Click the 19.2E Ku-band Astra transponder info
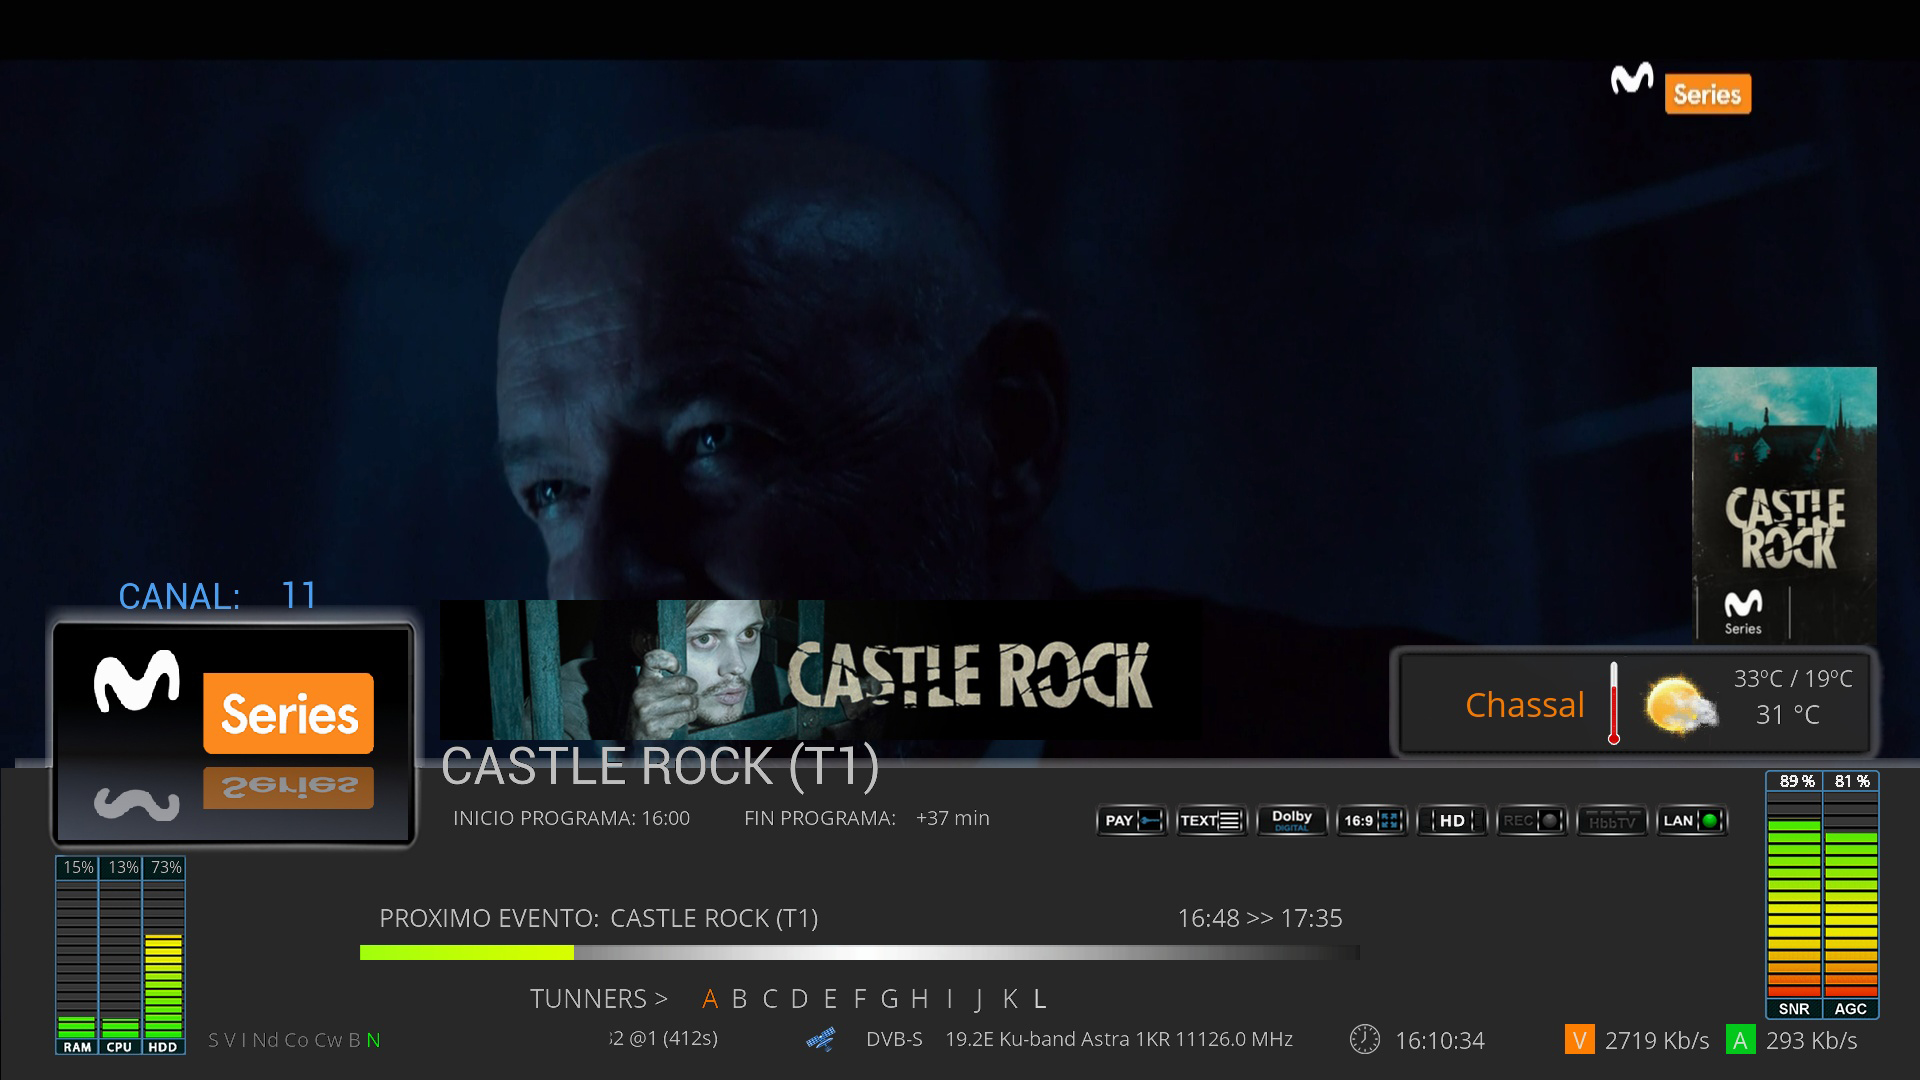Image resolution: width=1920 pixels, height=1080 pixels. (1119, 1039)
